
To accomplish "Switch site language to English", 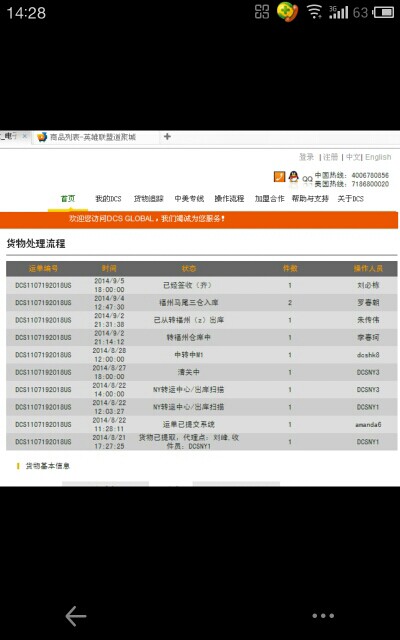I will click(378, 157).
